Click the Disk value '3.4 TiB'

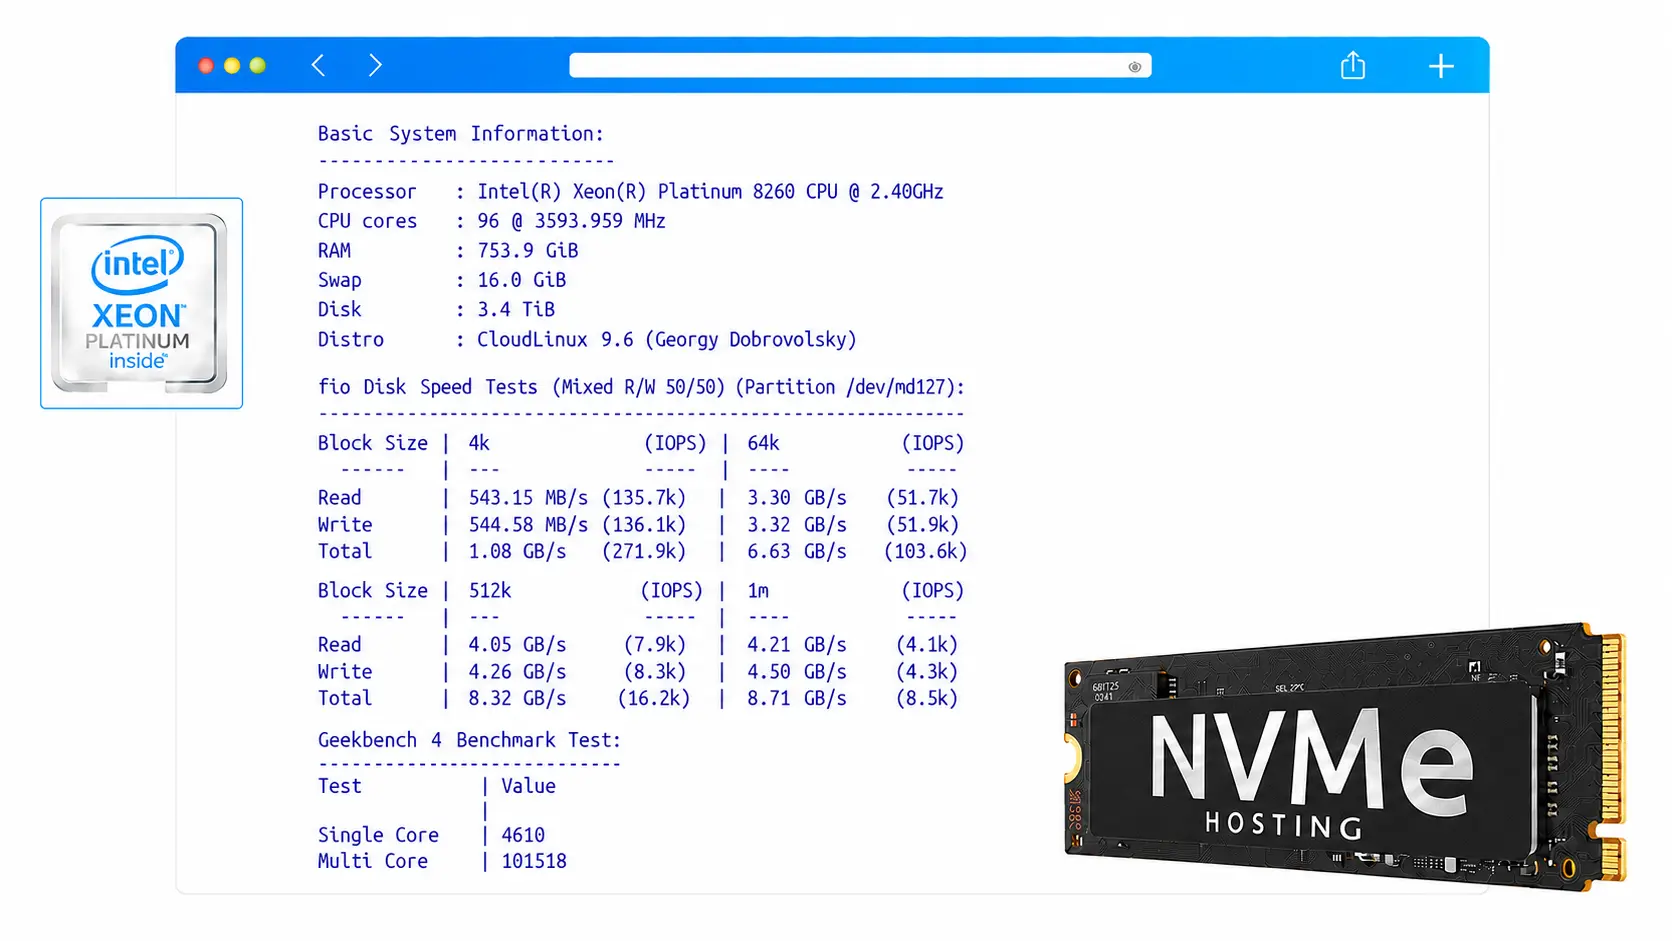click(515, 310)
